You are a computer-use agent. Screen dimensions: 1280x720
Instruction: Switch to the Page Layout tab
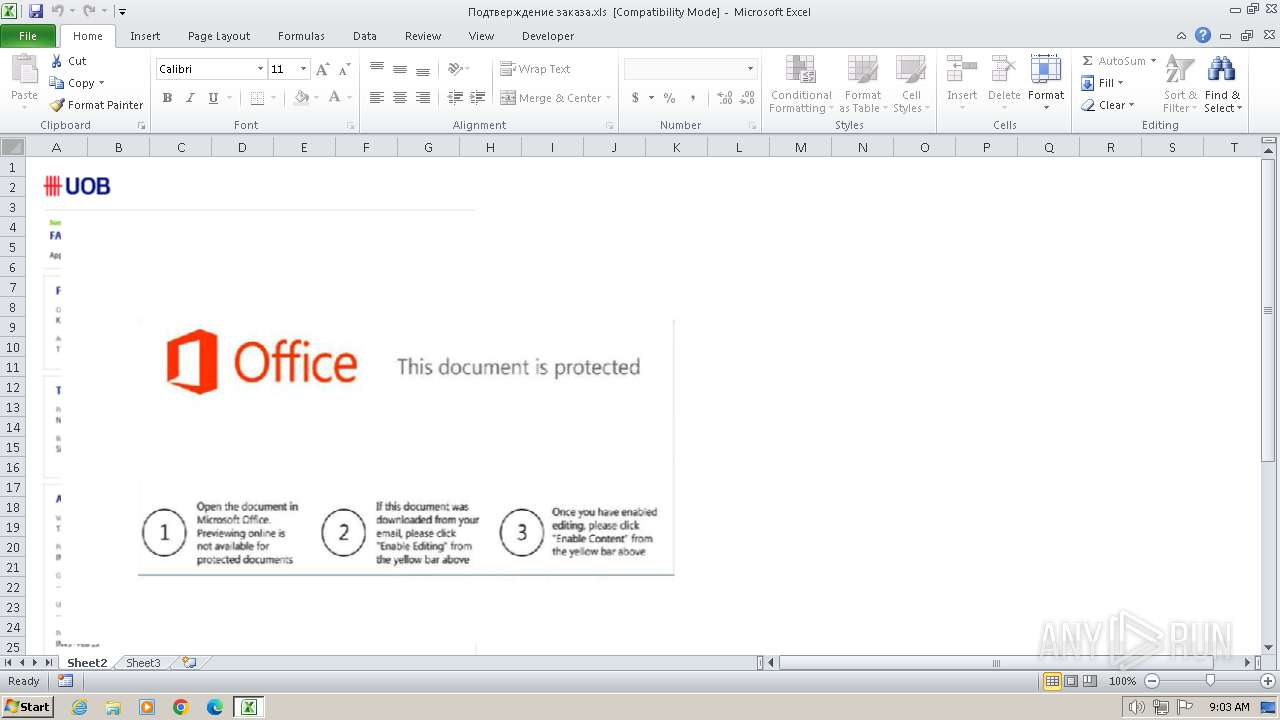(x=219, y=36)
